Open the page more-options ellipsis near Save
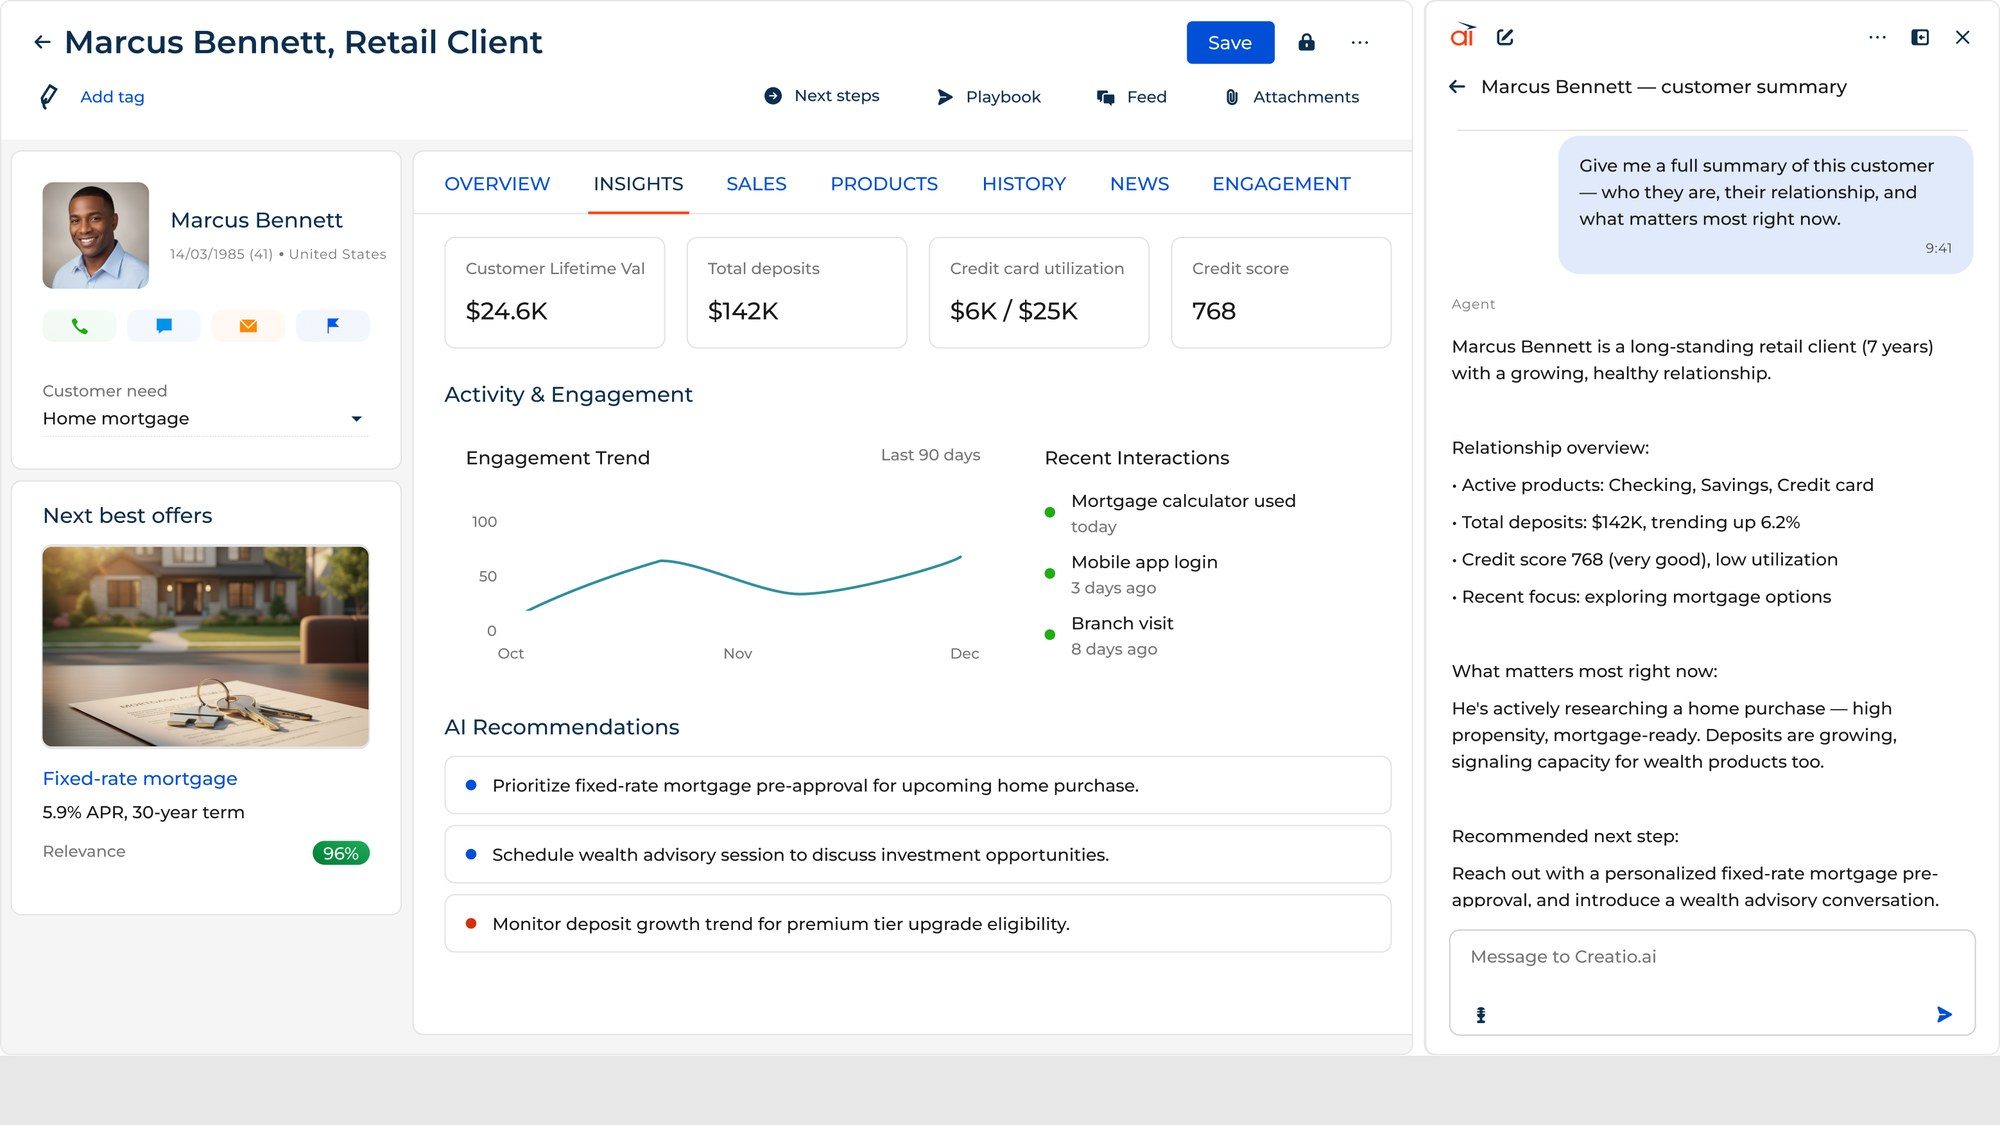The image size is (2000, 1125). pos(1359,42)
